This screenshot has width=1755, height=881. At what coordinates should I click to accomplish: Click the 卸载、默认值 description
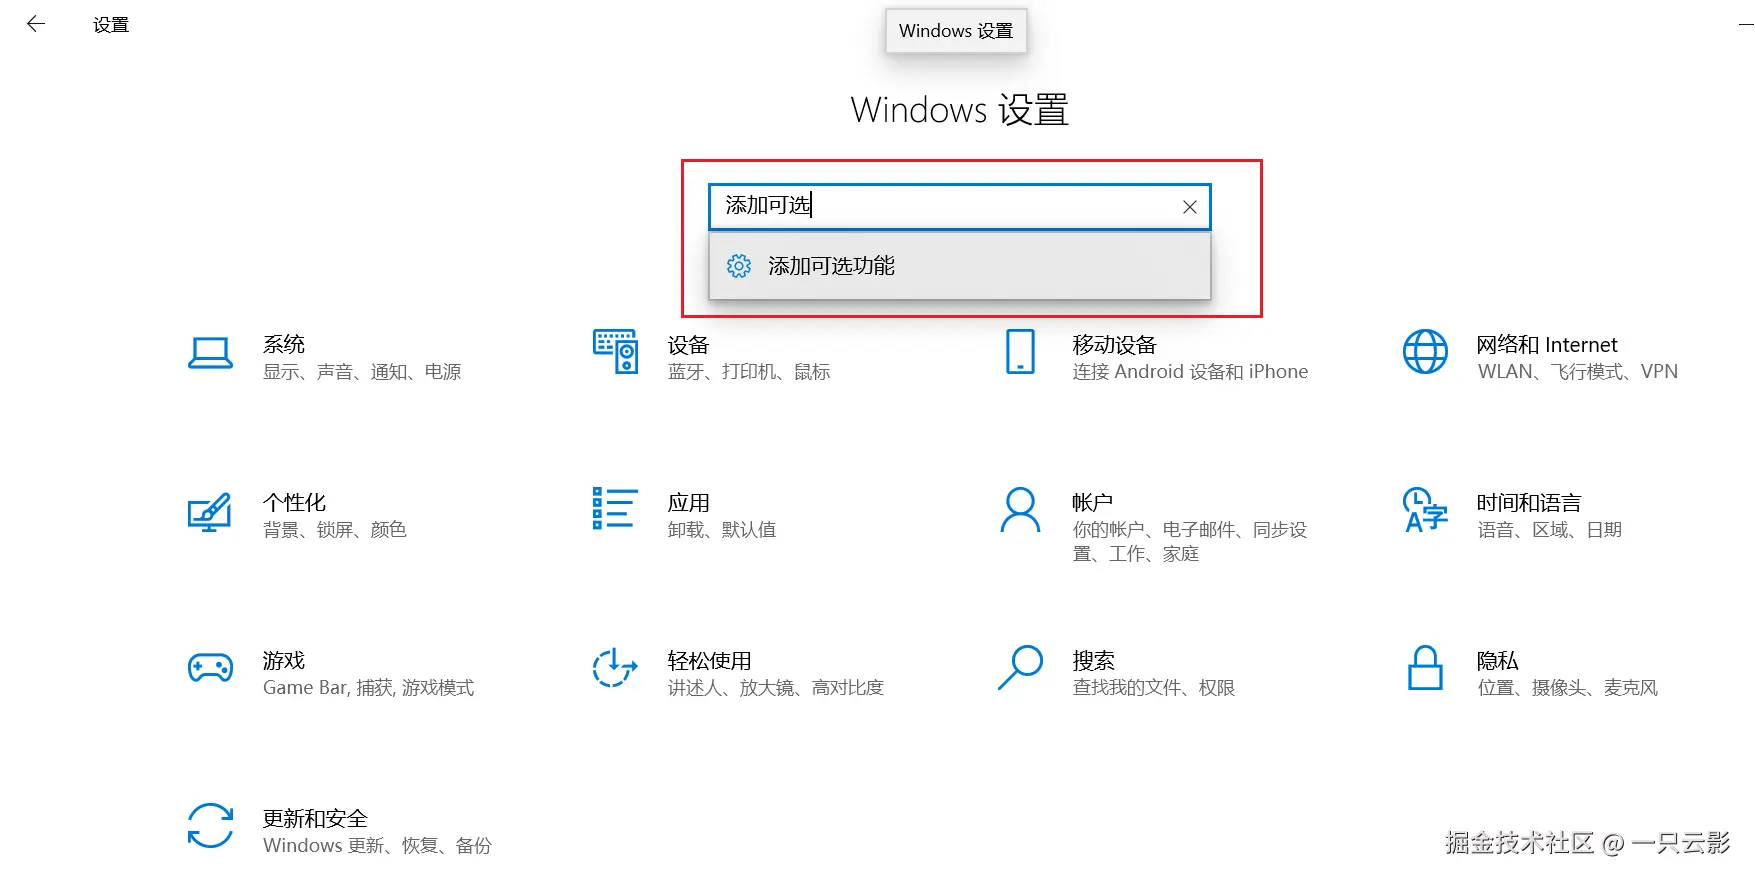click(722, 530)
